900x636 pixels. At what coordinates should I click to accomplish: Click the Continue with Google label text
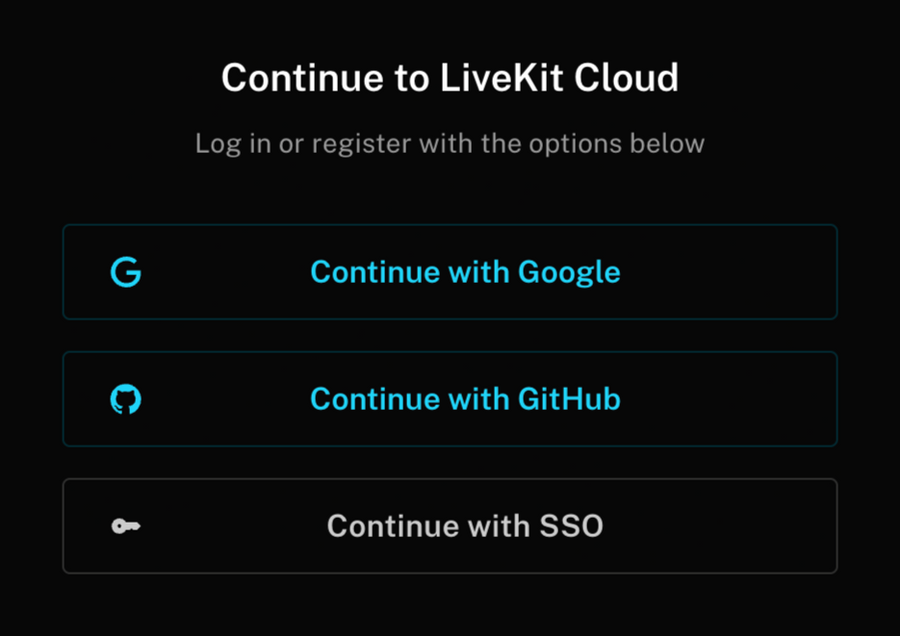coord(464,271)
